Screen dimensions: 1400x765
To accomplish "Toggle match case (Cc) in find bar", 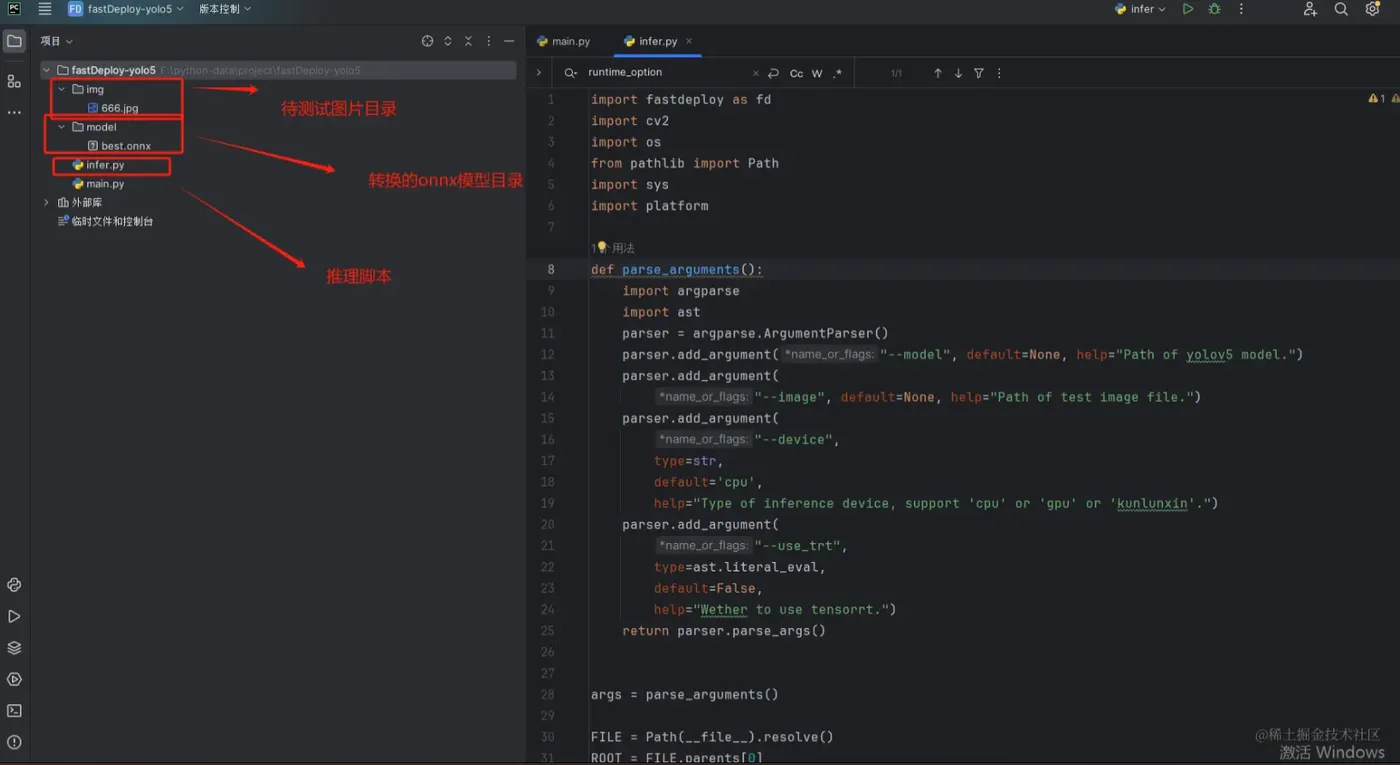I will tap(796, 73).
